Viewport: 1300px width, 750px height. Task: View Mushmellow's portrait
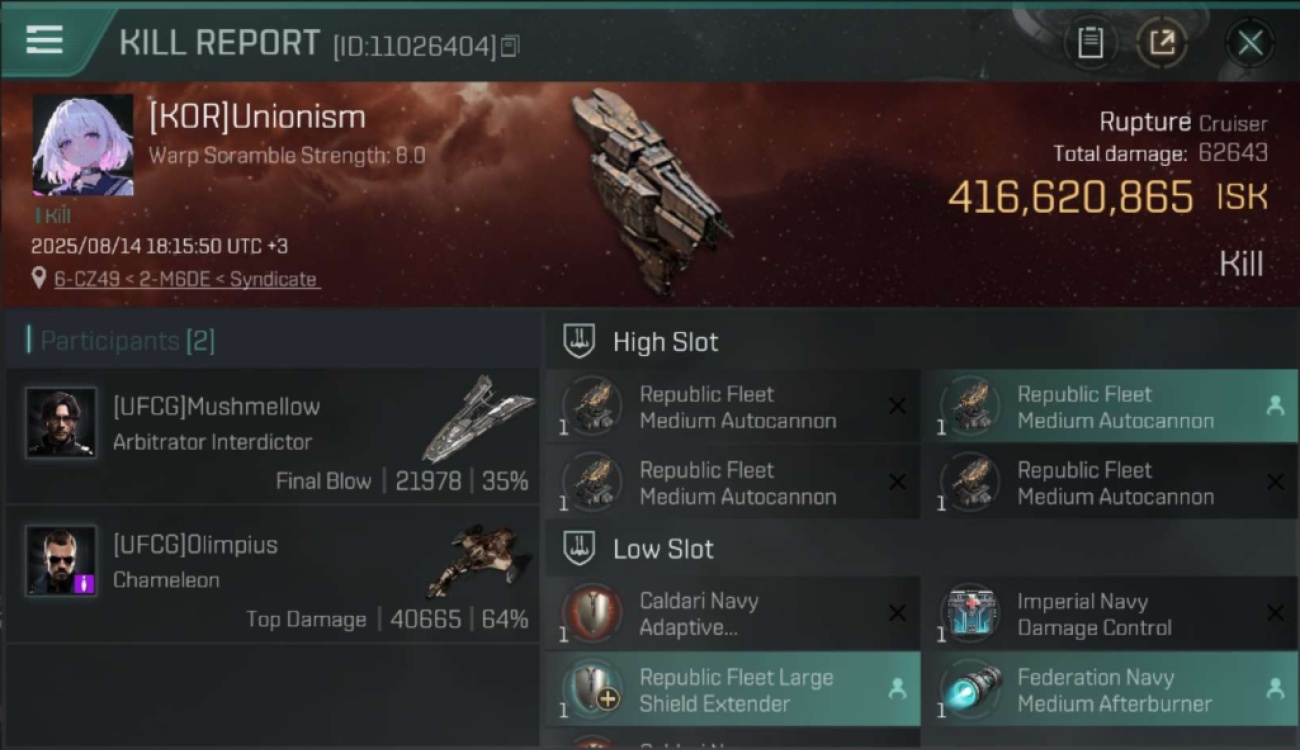[x=61, y=422]
